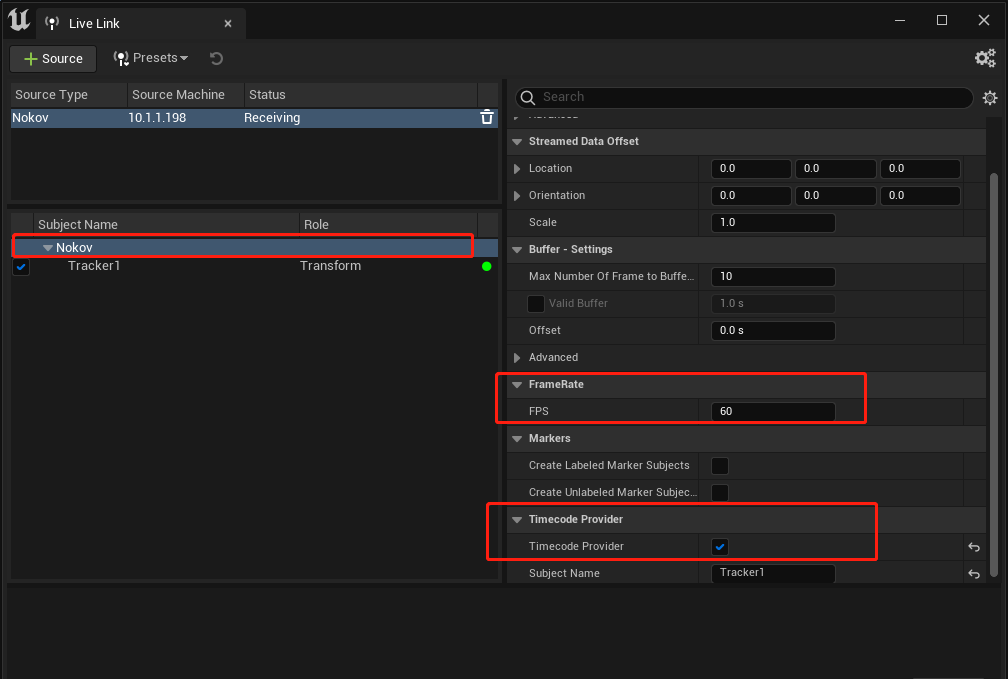Delete the Nokov source with trash icon
1008x679 pixels.
pos(487,117)
